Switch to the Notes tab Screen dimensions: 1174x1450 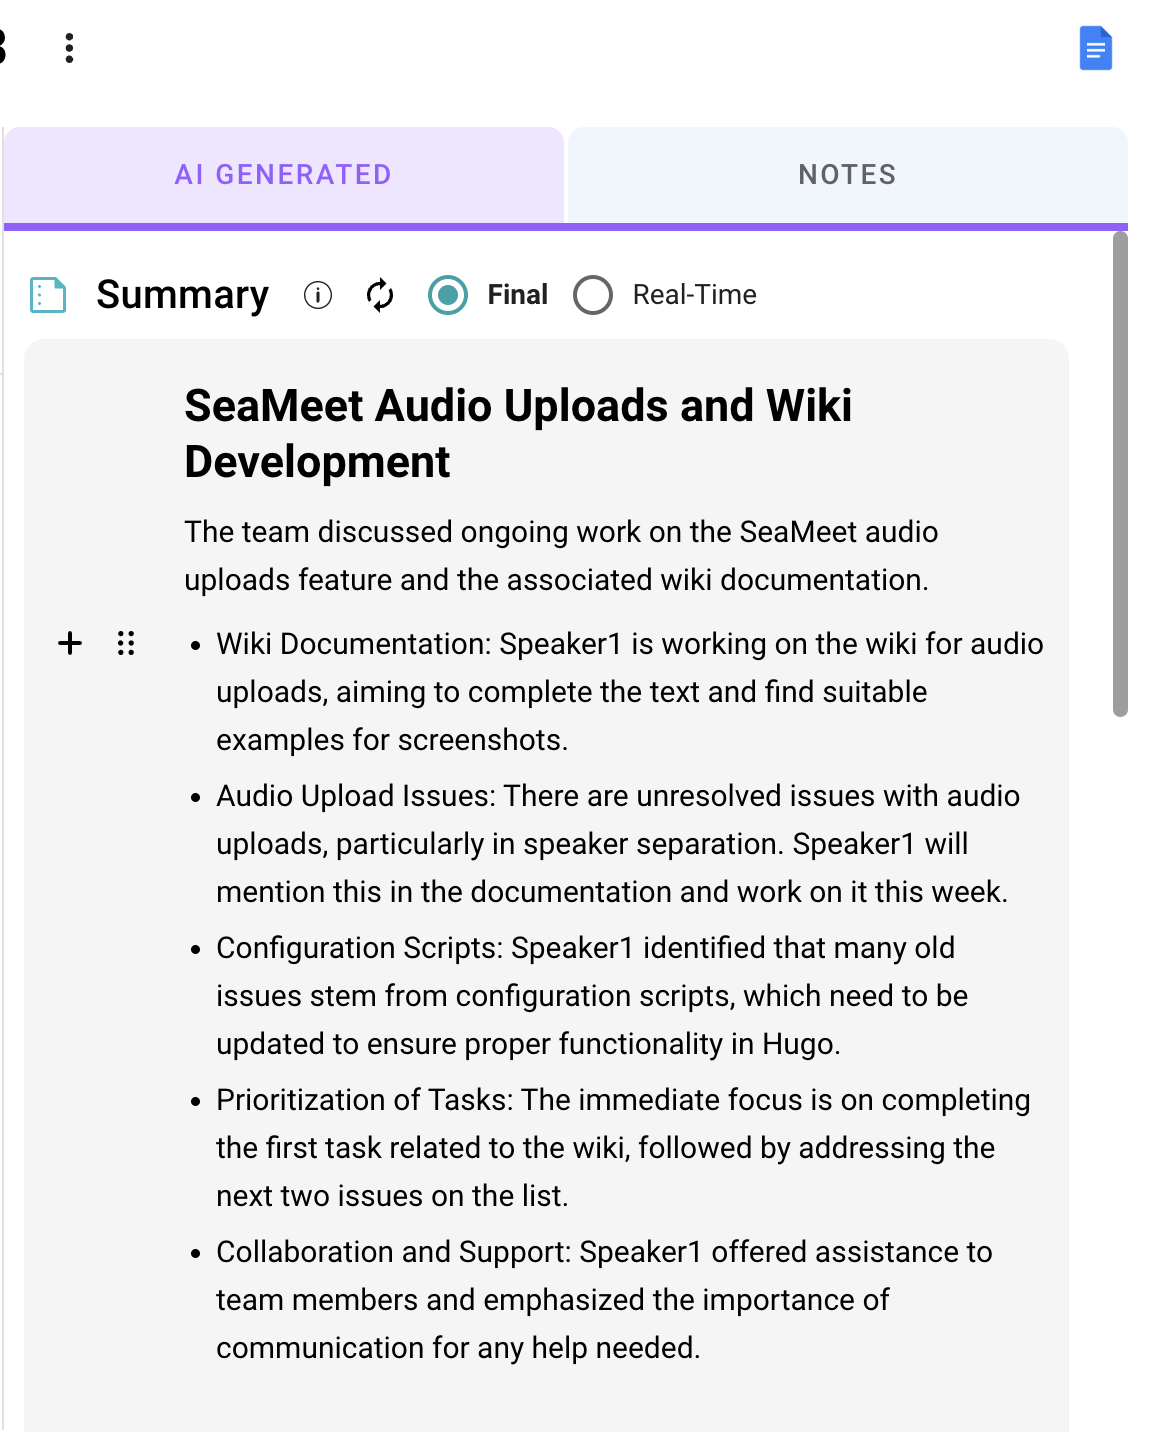(x=847, y=175)
